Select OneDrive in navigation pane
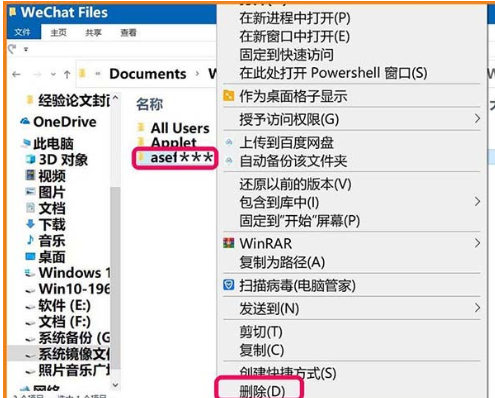 click(65, 122)
